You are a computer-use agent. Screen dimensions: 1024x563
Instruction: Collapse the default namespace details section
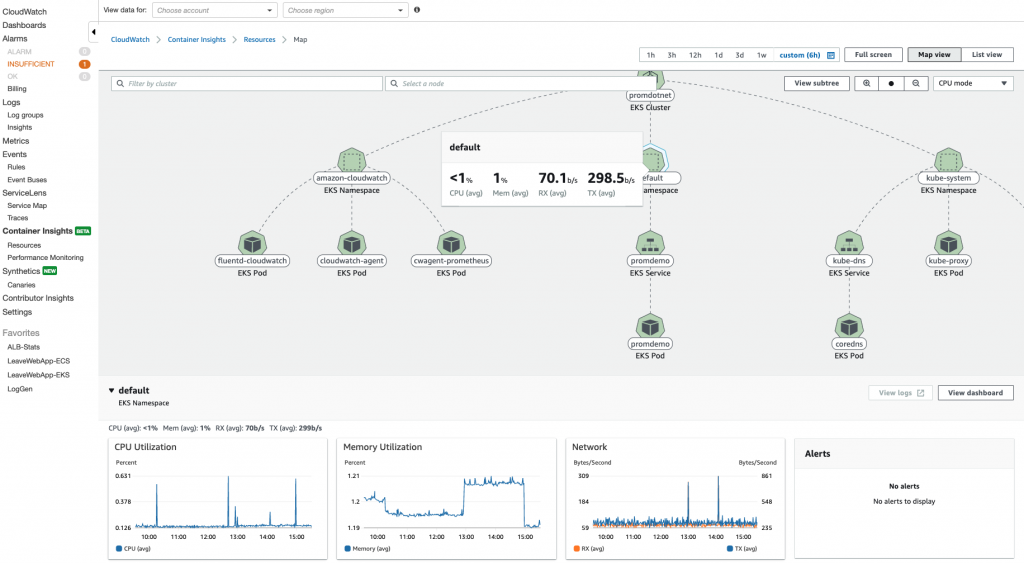click(111, 391)
